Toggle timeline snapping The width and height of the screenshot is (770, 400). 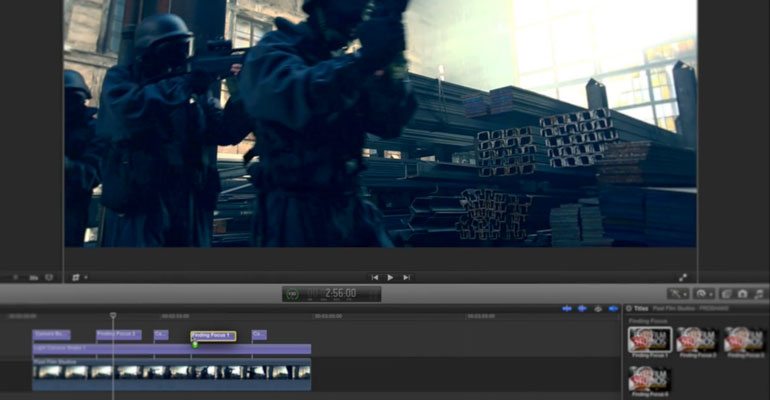[613, 309]
